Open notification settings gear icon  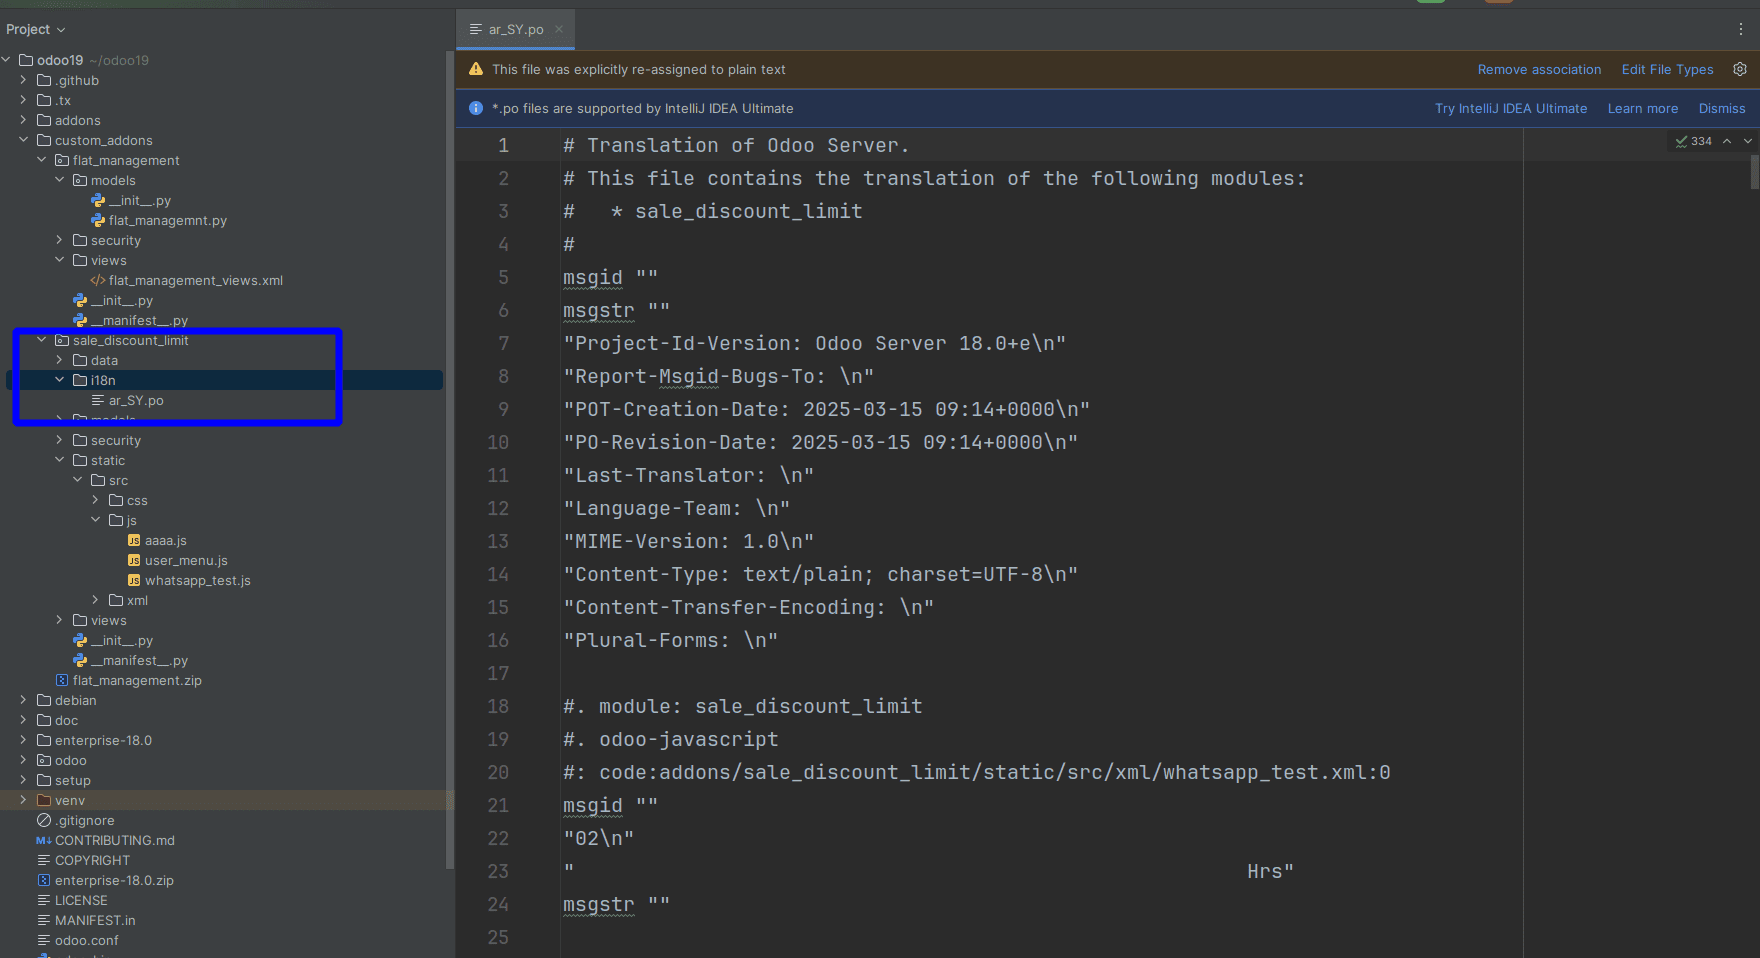[1740, 69]
